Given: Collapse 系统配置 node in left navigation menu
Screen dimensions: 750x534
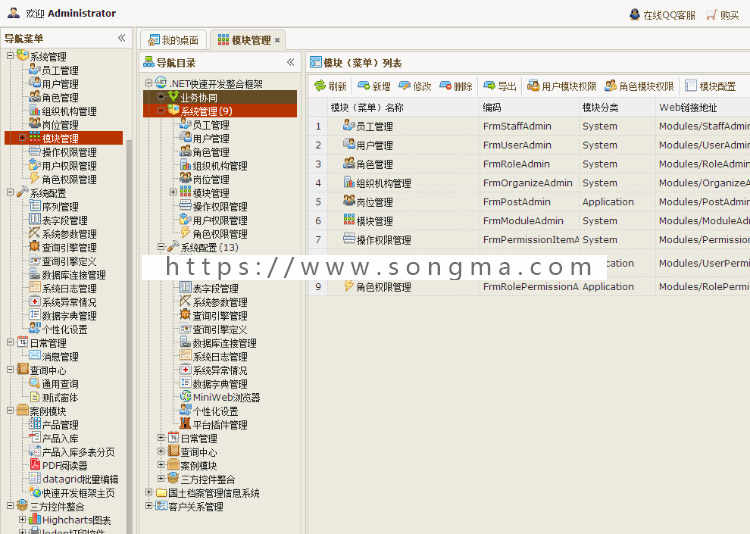Looking at the screenshot, I should click(x=10, y=193).
